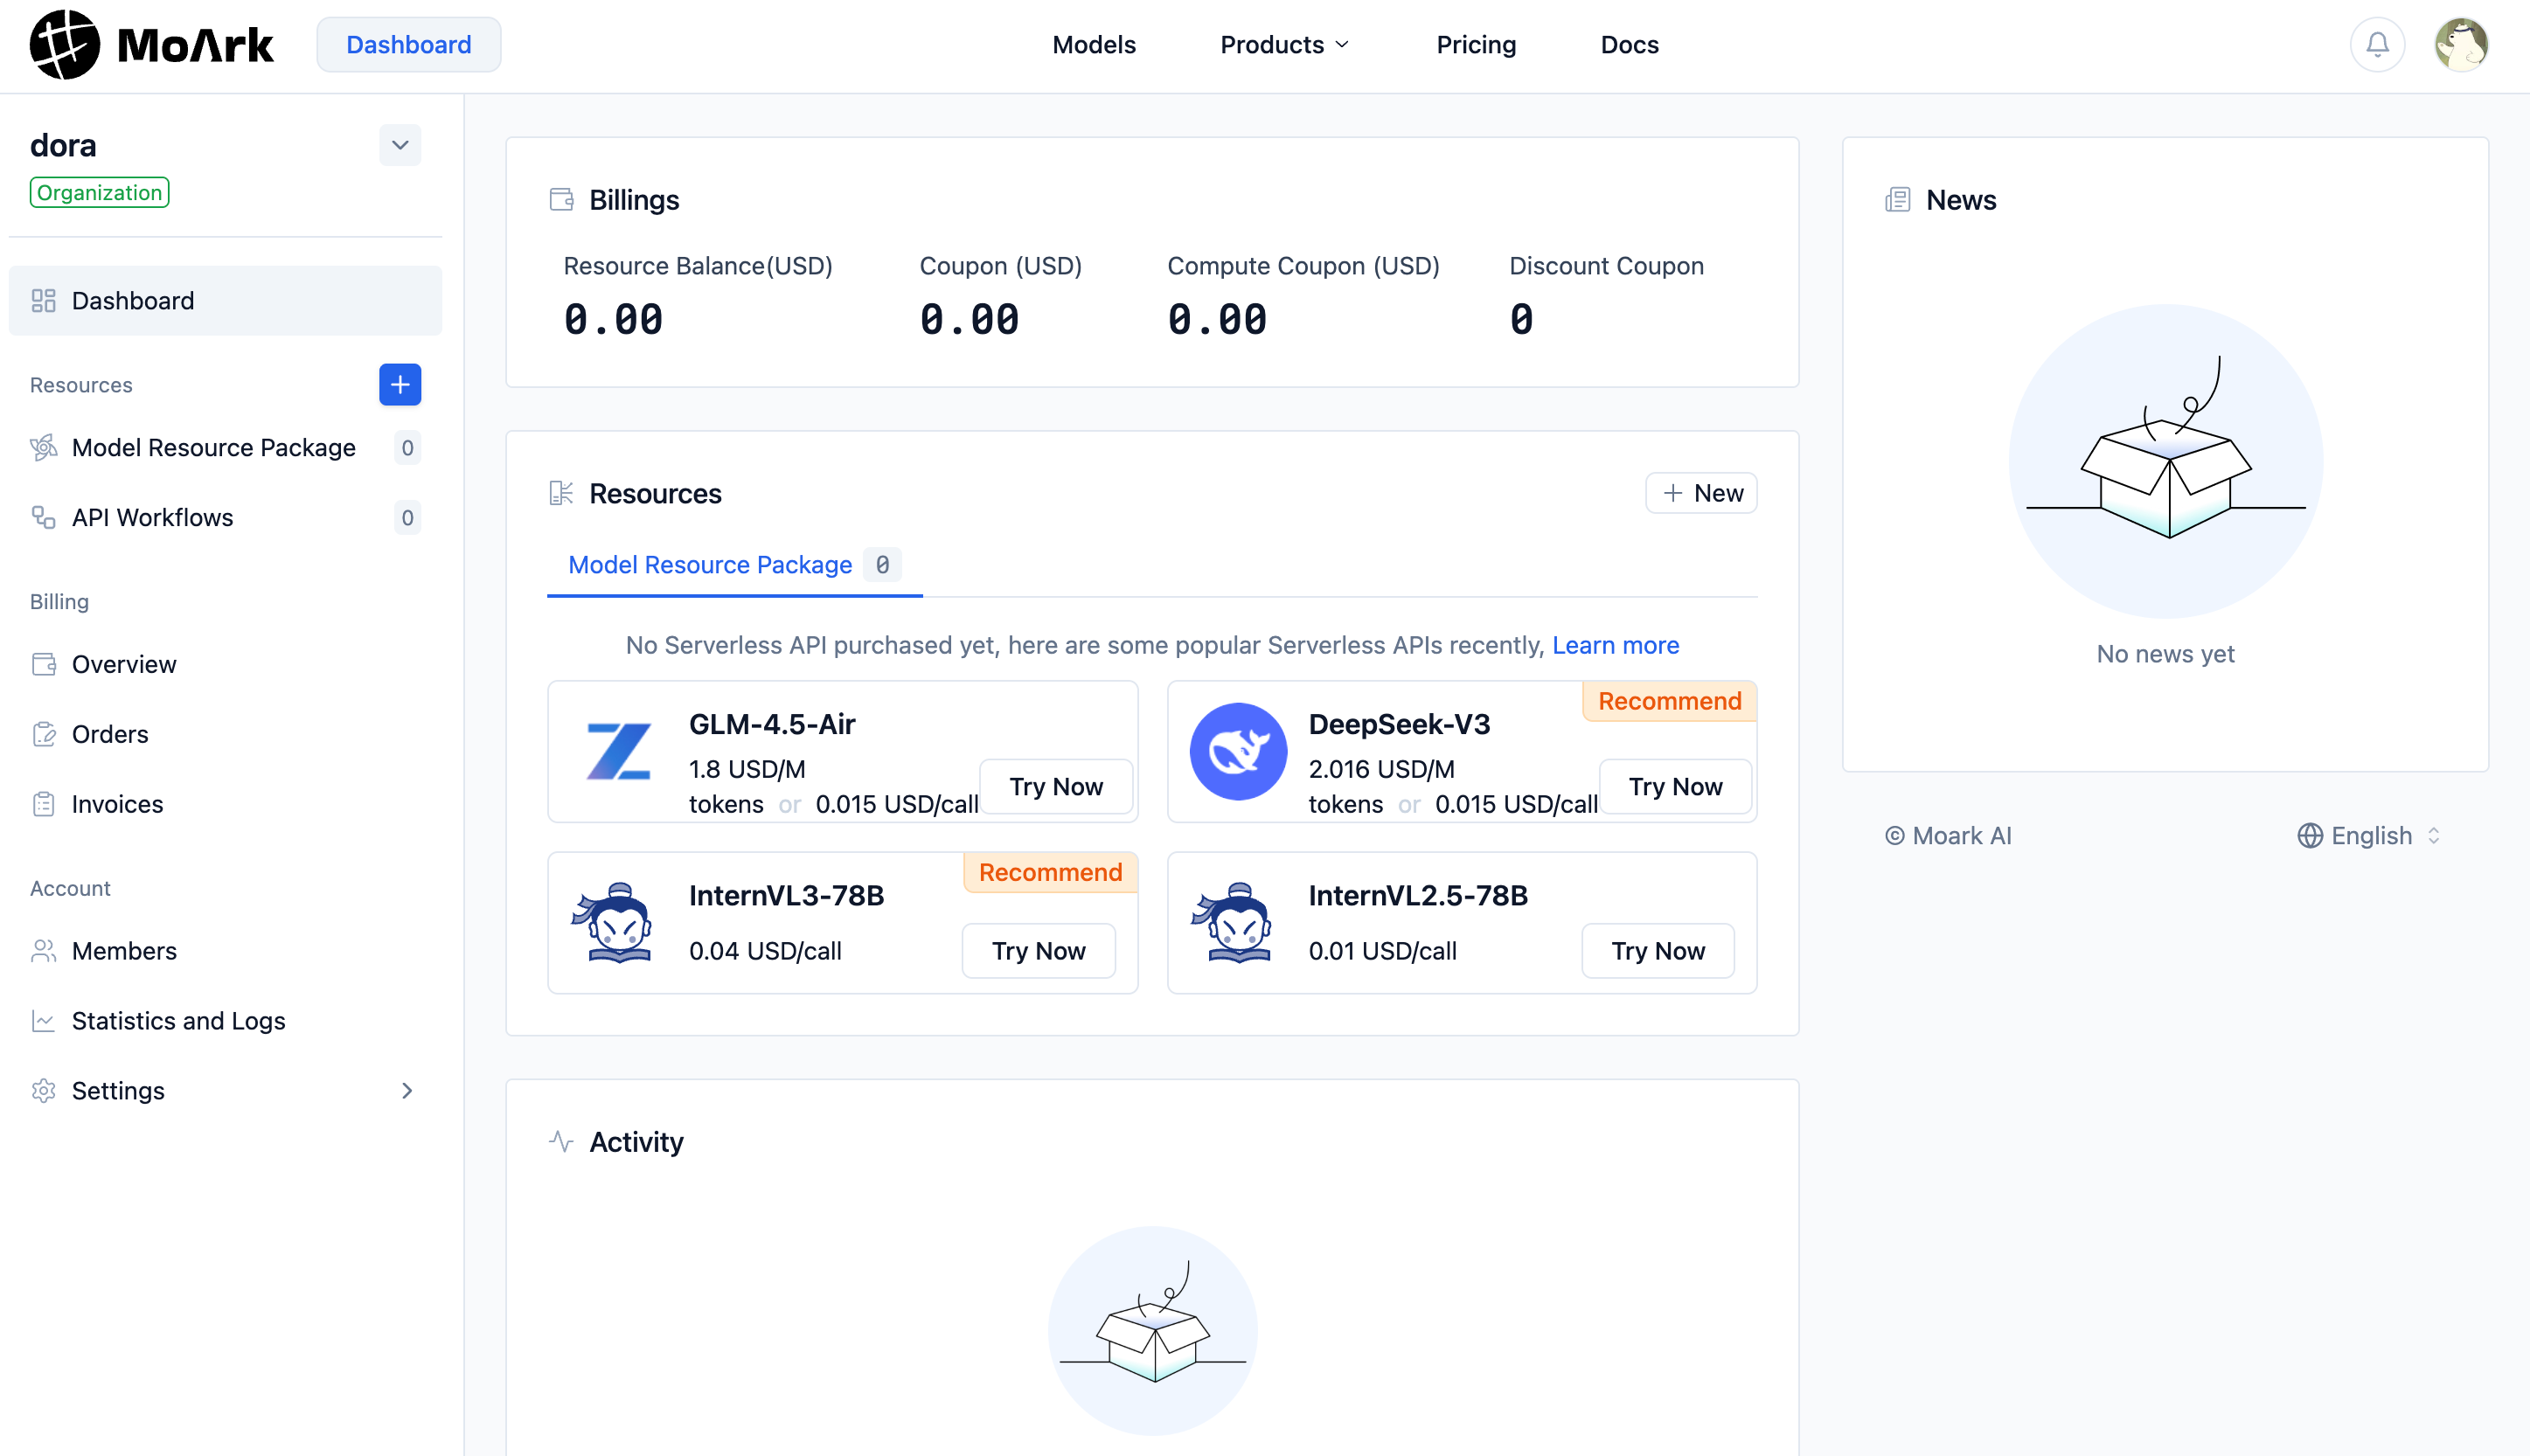Image resolution: width=2530 pixels, height=1456 pixels.
Task: Open the English language selector
Action: [2370, 835]
